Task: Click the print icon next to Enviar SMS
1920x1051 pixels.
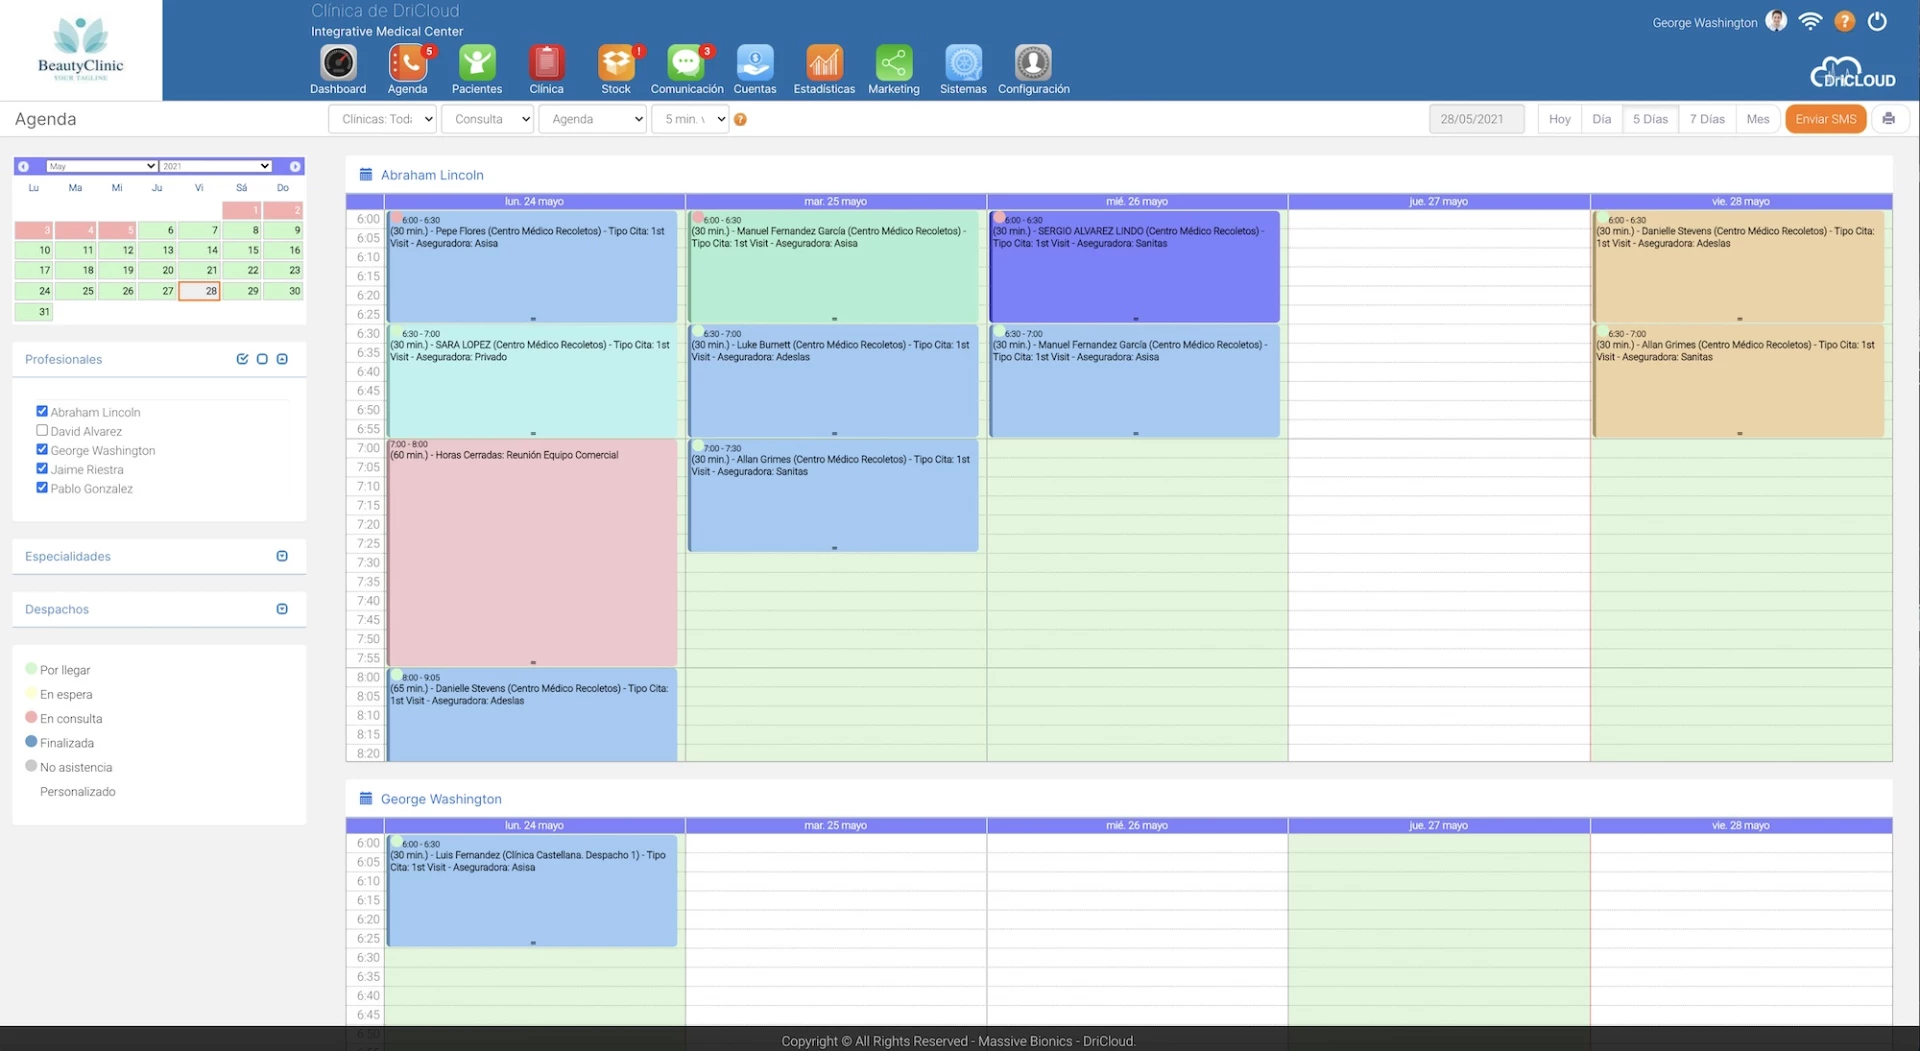Action: (x=1889, y=118)
